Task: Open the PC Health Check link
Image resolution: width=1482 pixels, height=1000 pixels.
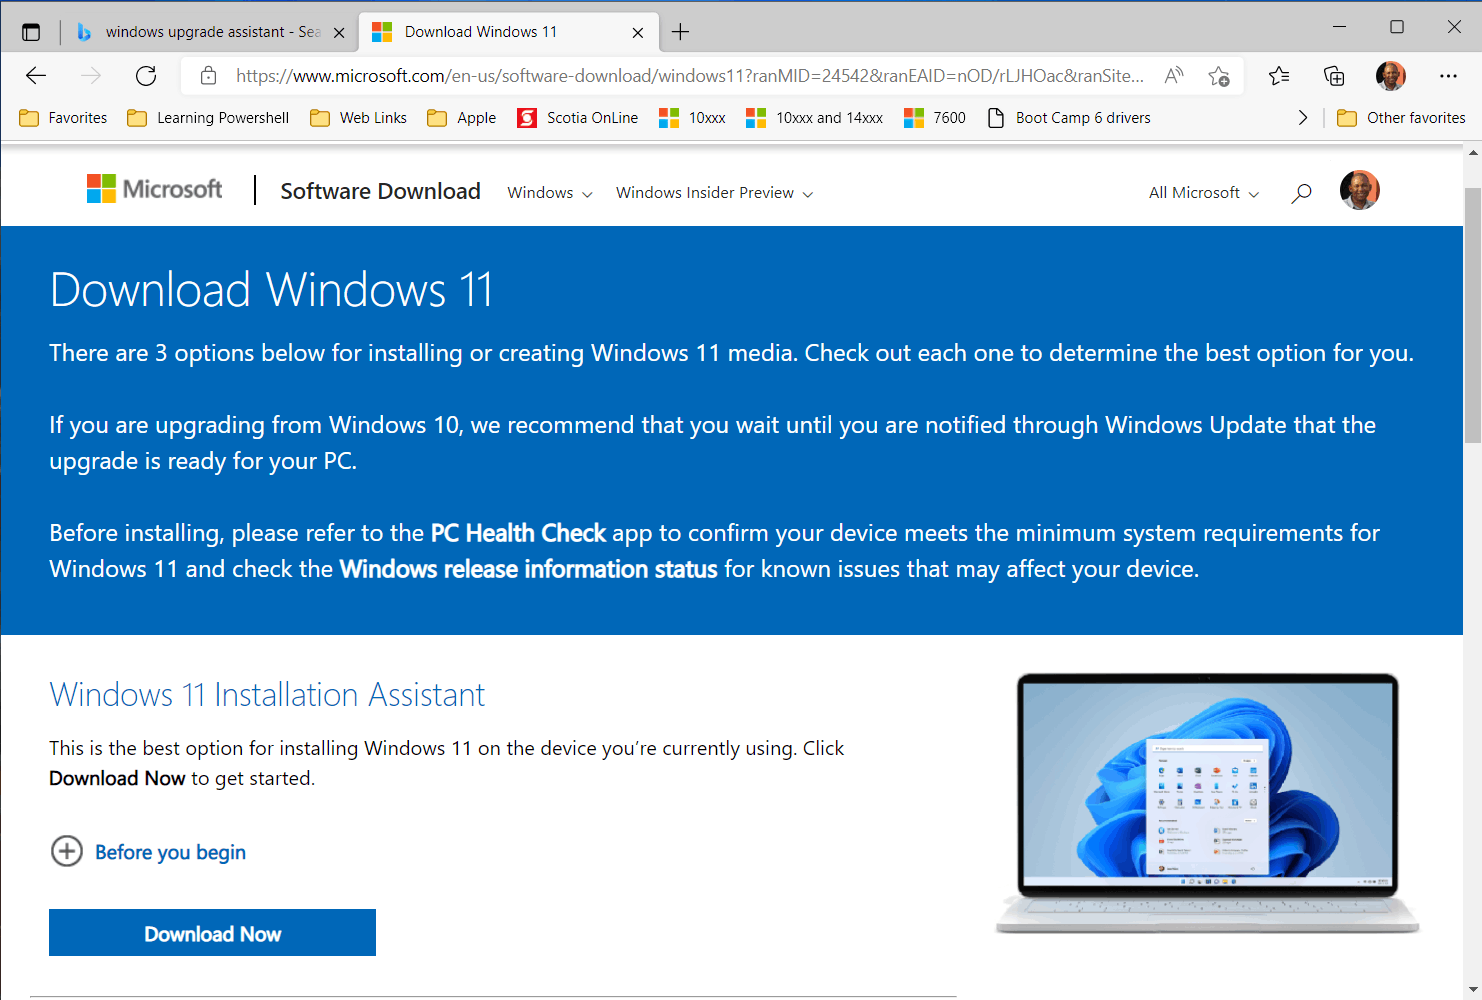Action: [518, 533]
